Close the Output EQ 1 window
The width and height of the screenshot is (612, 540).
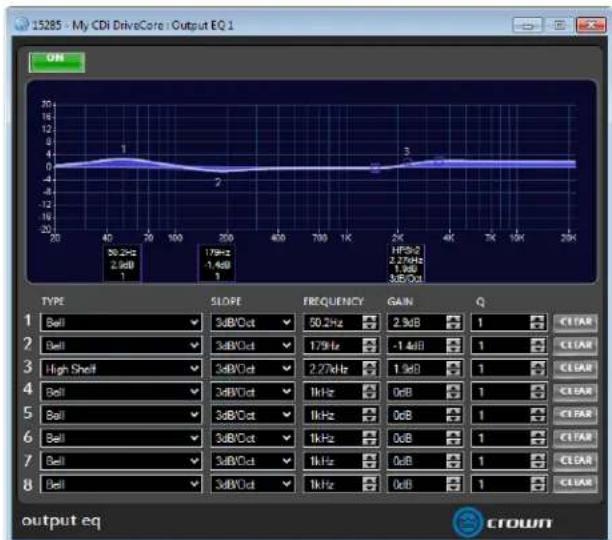tap(591, 25)
